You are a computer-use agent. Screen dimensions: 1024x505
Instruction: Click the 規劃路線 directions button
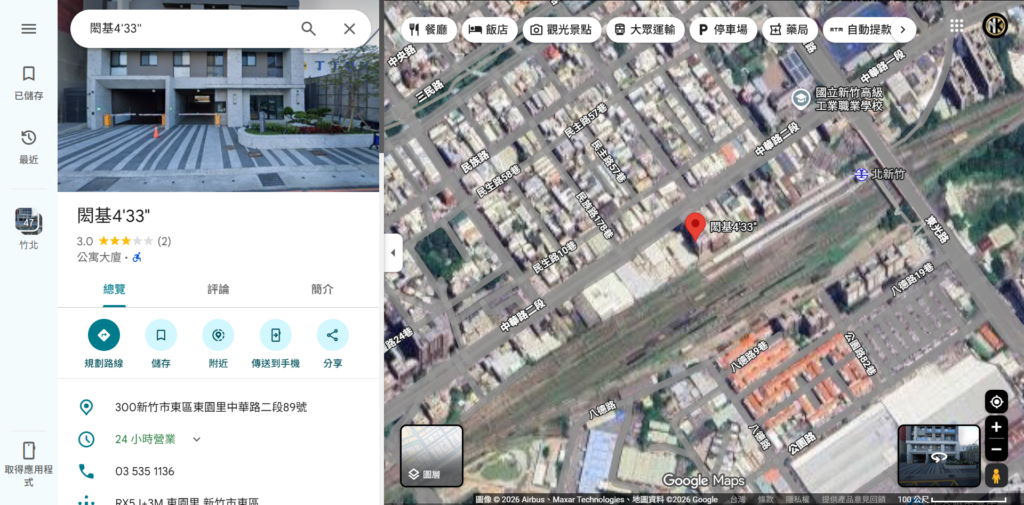pos(104,344)
